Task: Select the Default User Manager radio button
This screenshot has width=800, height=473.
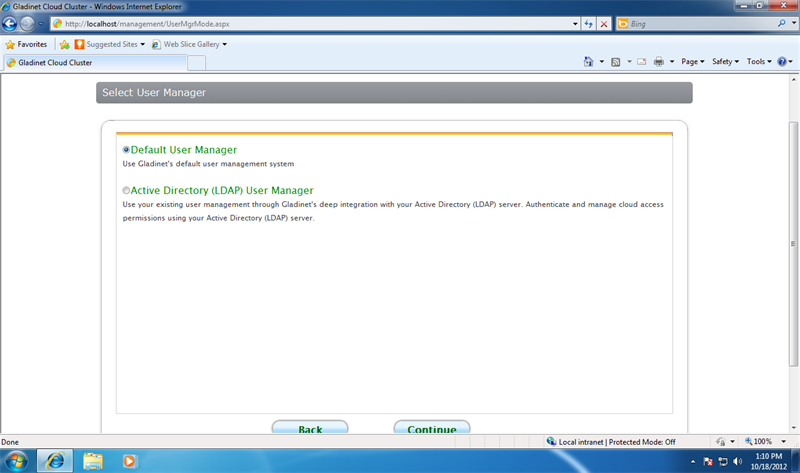Action: [x=126, y=150]
